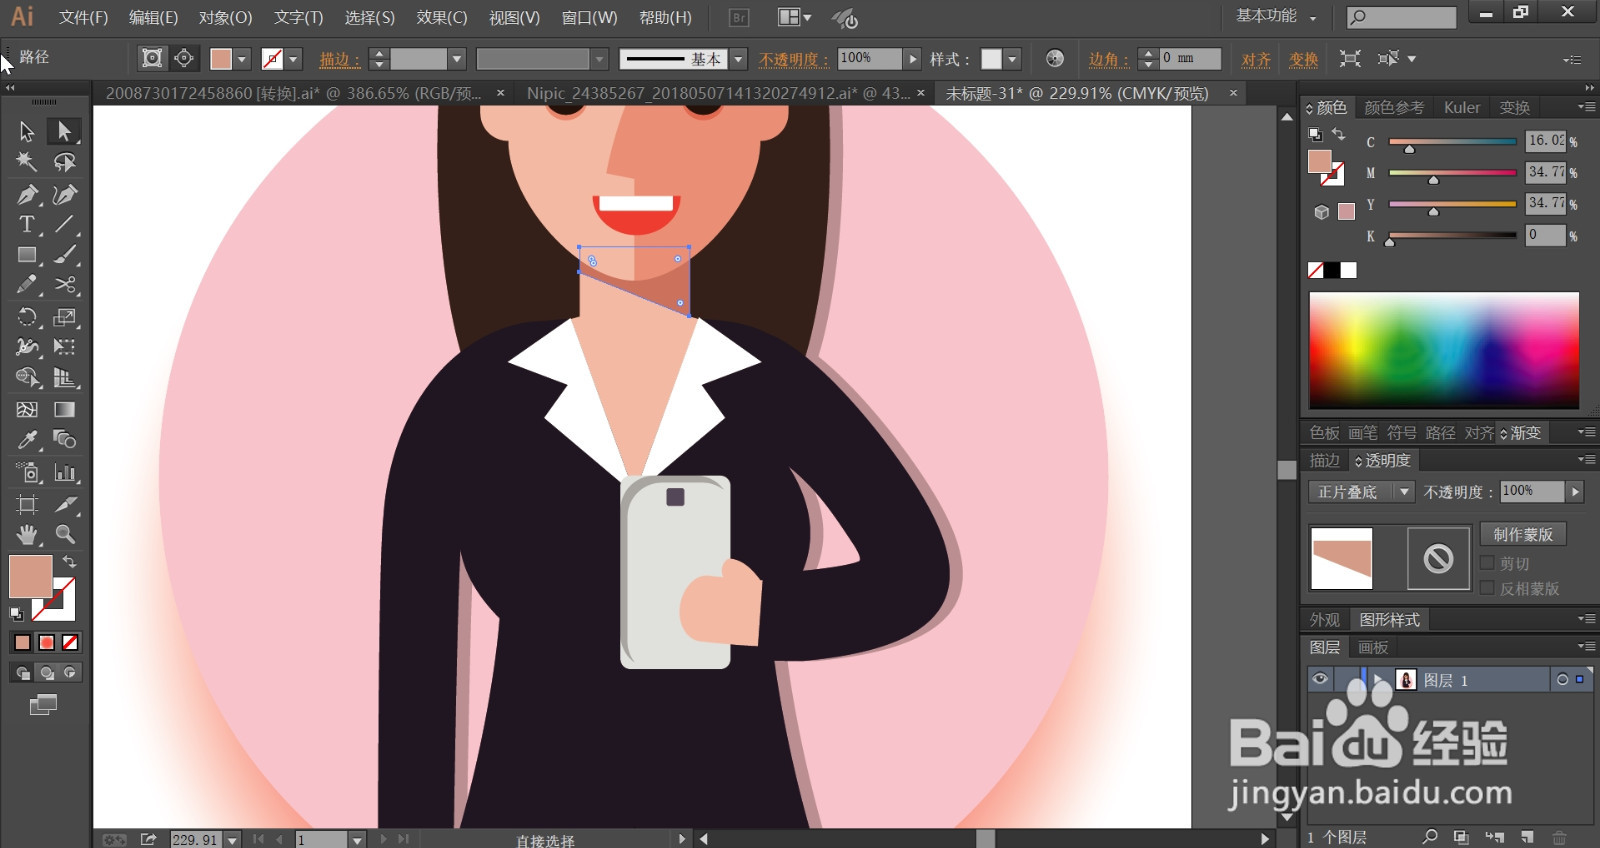Select the Direct Selection tool
The width and height of the screenshot is (1600, 848).
tap(65, 131)
